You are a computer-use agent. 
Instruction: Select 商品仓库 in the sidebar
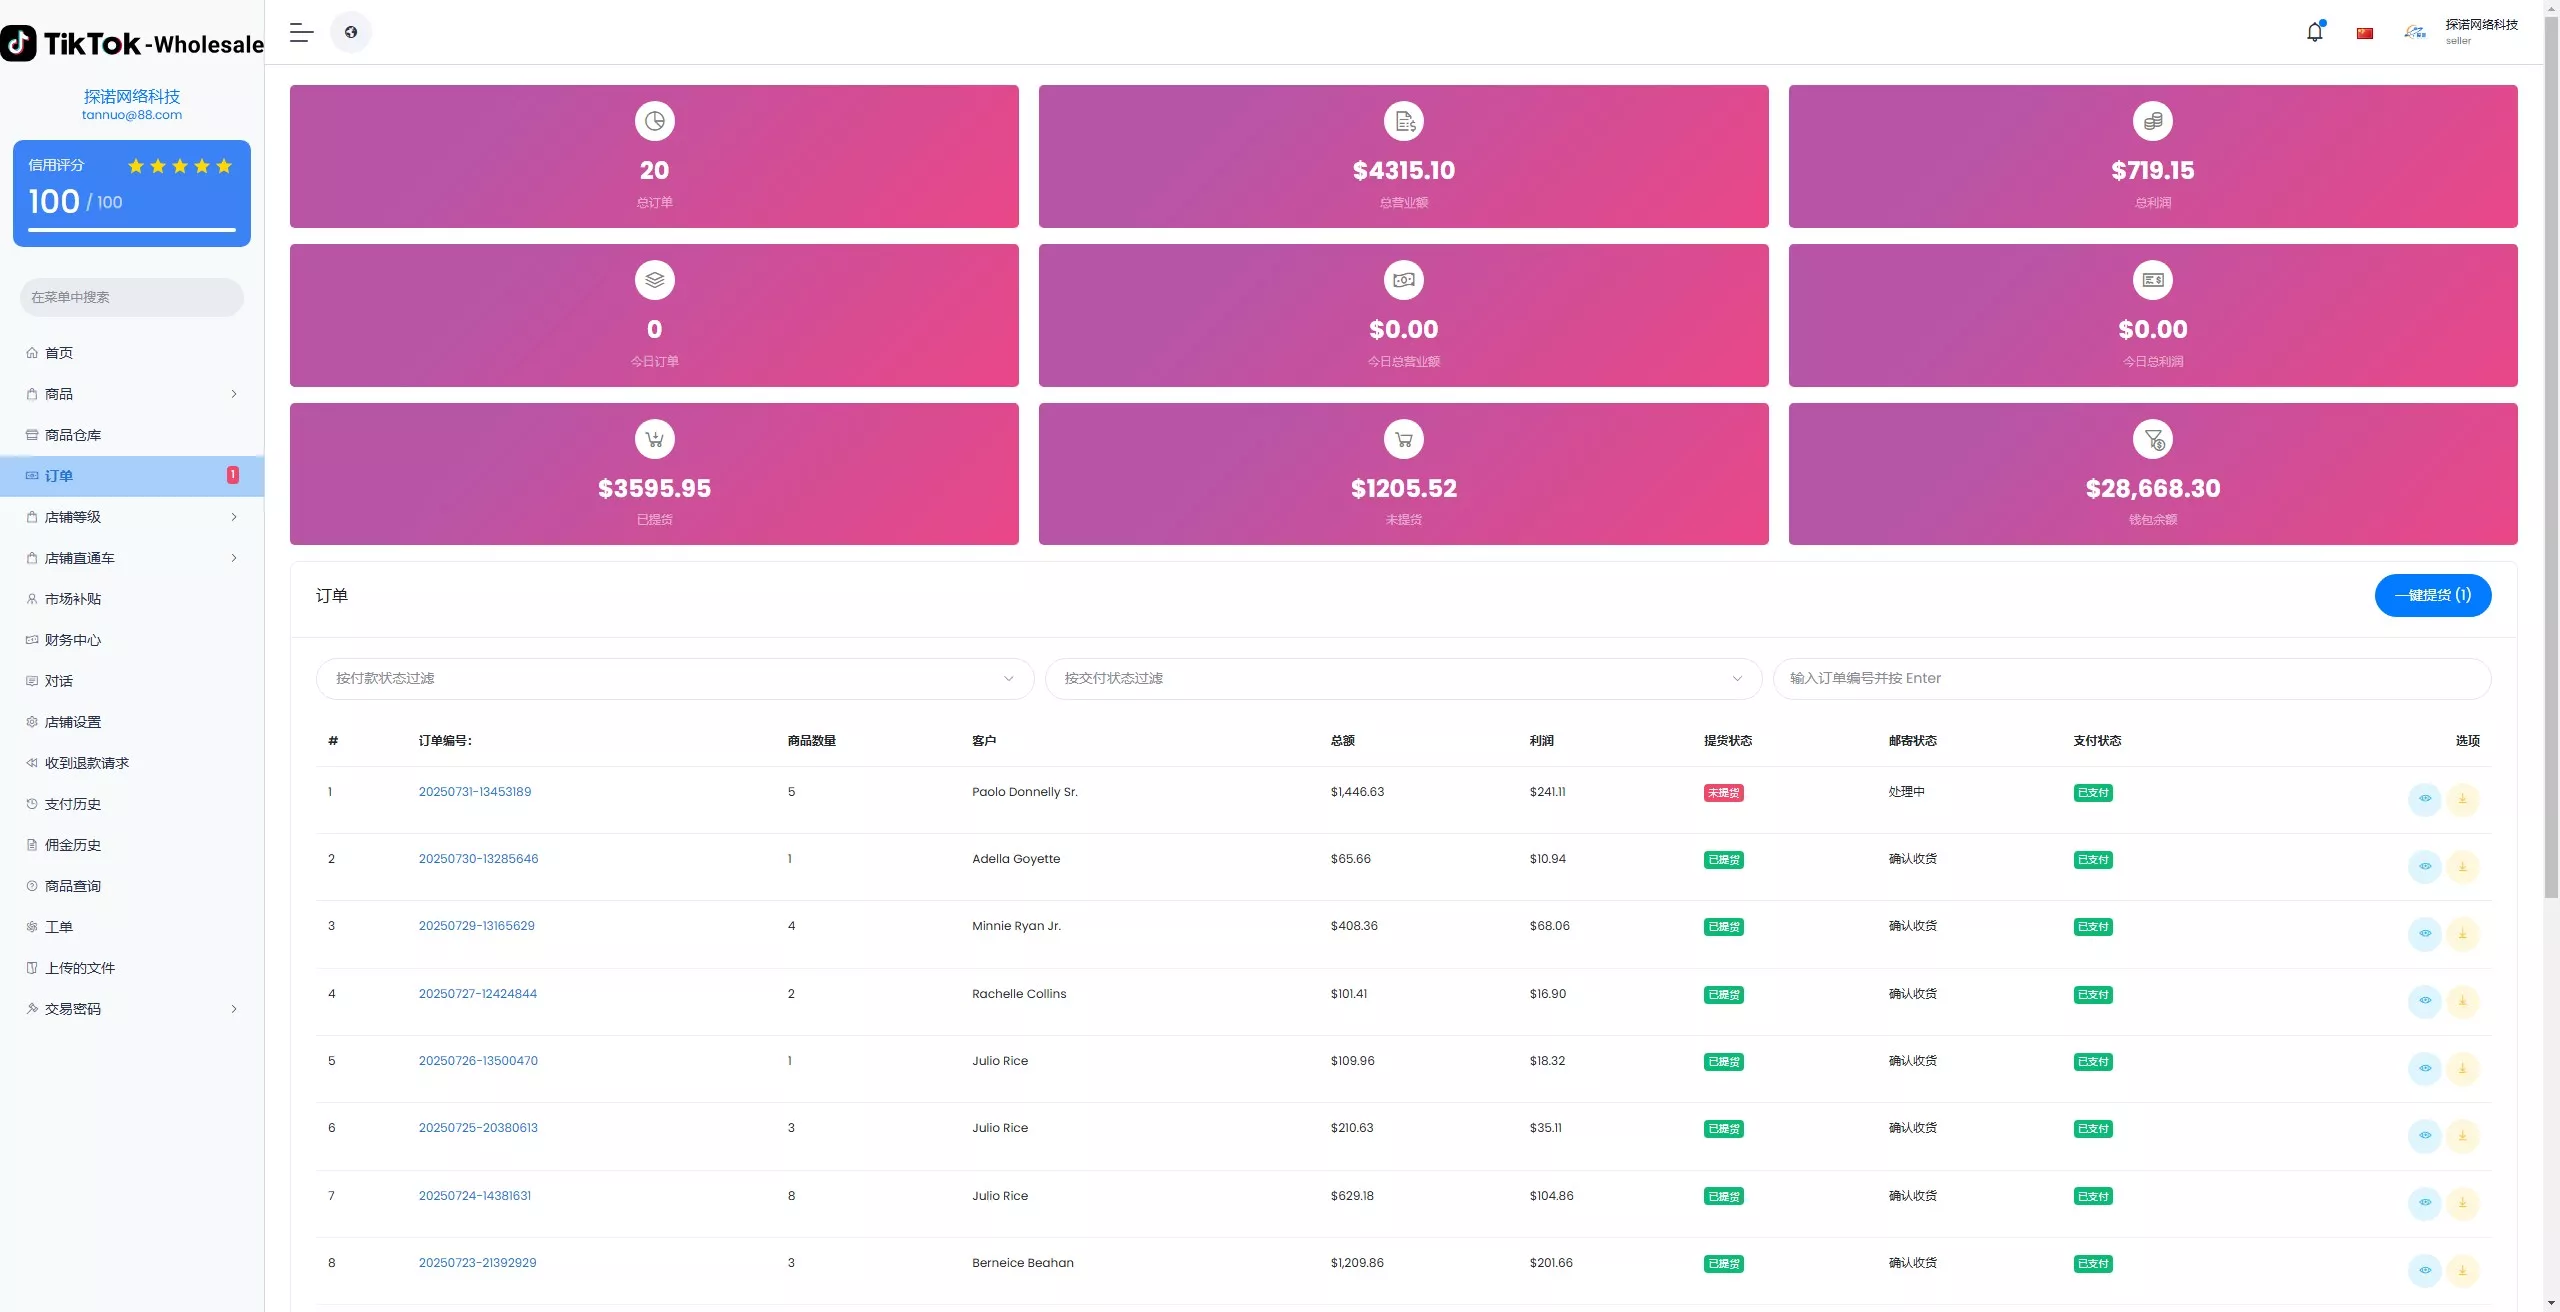click(72, 435)
